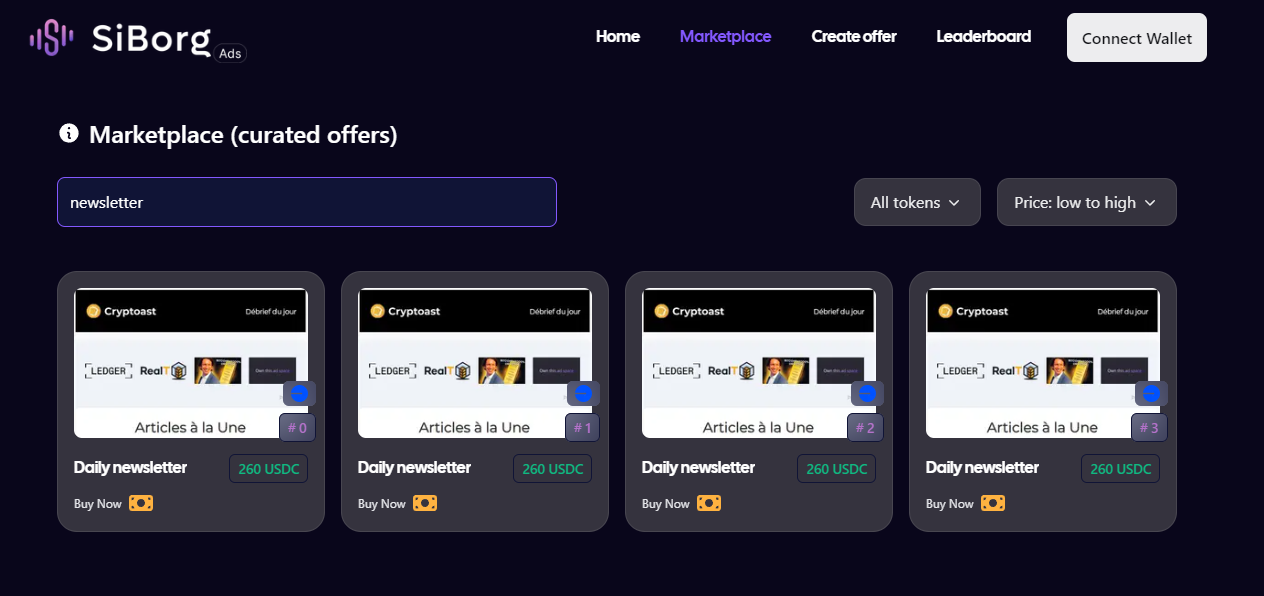Click the newsletter search input field
The width and height of the screenshot is (1264, 596).
(x=306, y=202)
